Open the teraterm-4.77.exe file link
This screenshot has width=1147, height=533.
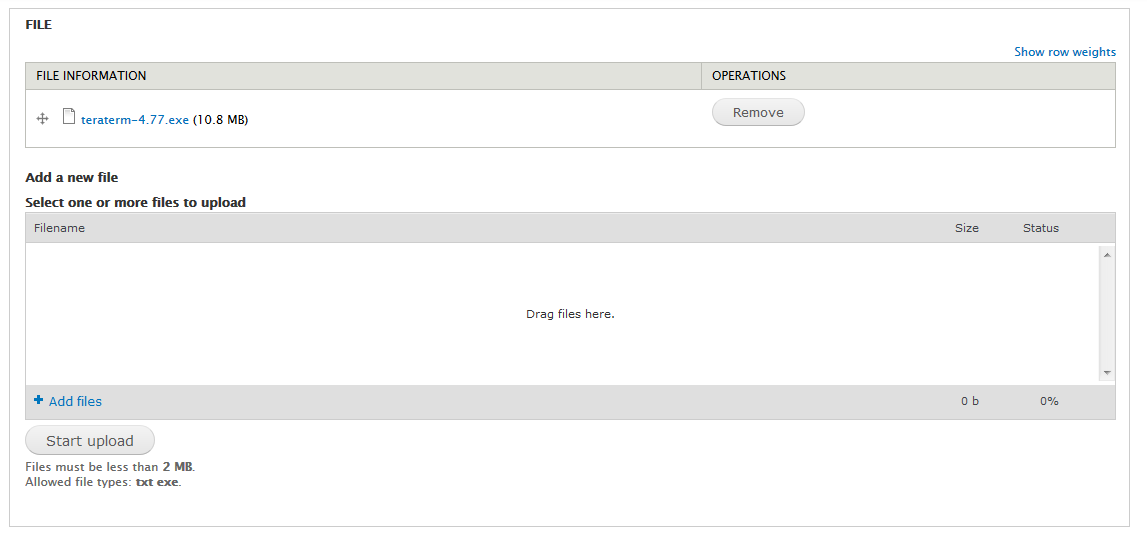coord(135,120)
